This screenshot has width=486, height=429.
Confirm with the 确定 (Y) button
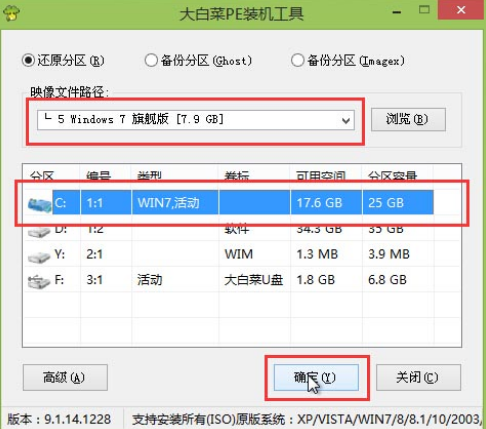click(x=316, y=377)
